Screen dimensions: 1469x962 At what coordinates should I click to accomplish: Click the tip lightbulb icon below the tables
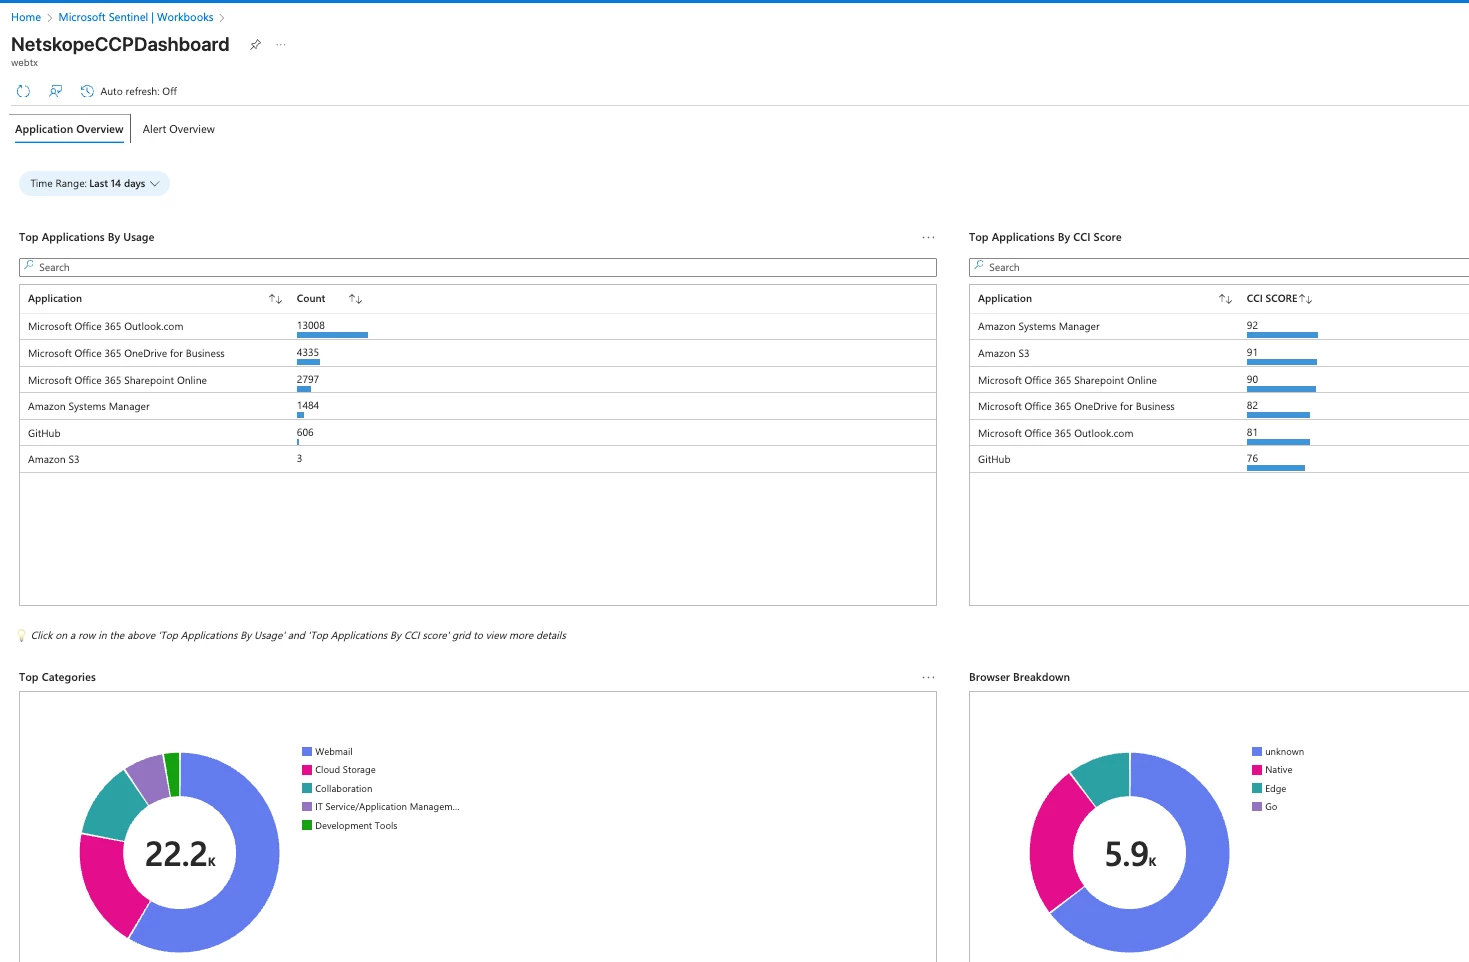pyautogui.click(x=22, y=636)
